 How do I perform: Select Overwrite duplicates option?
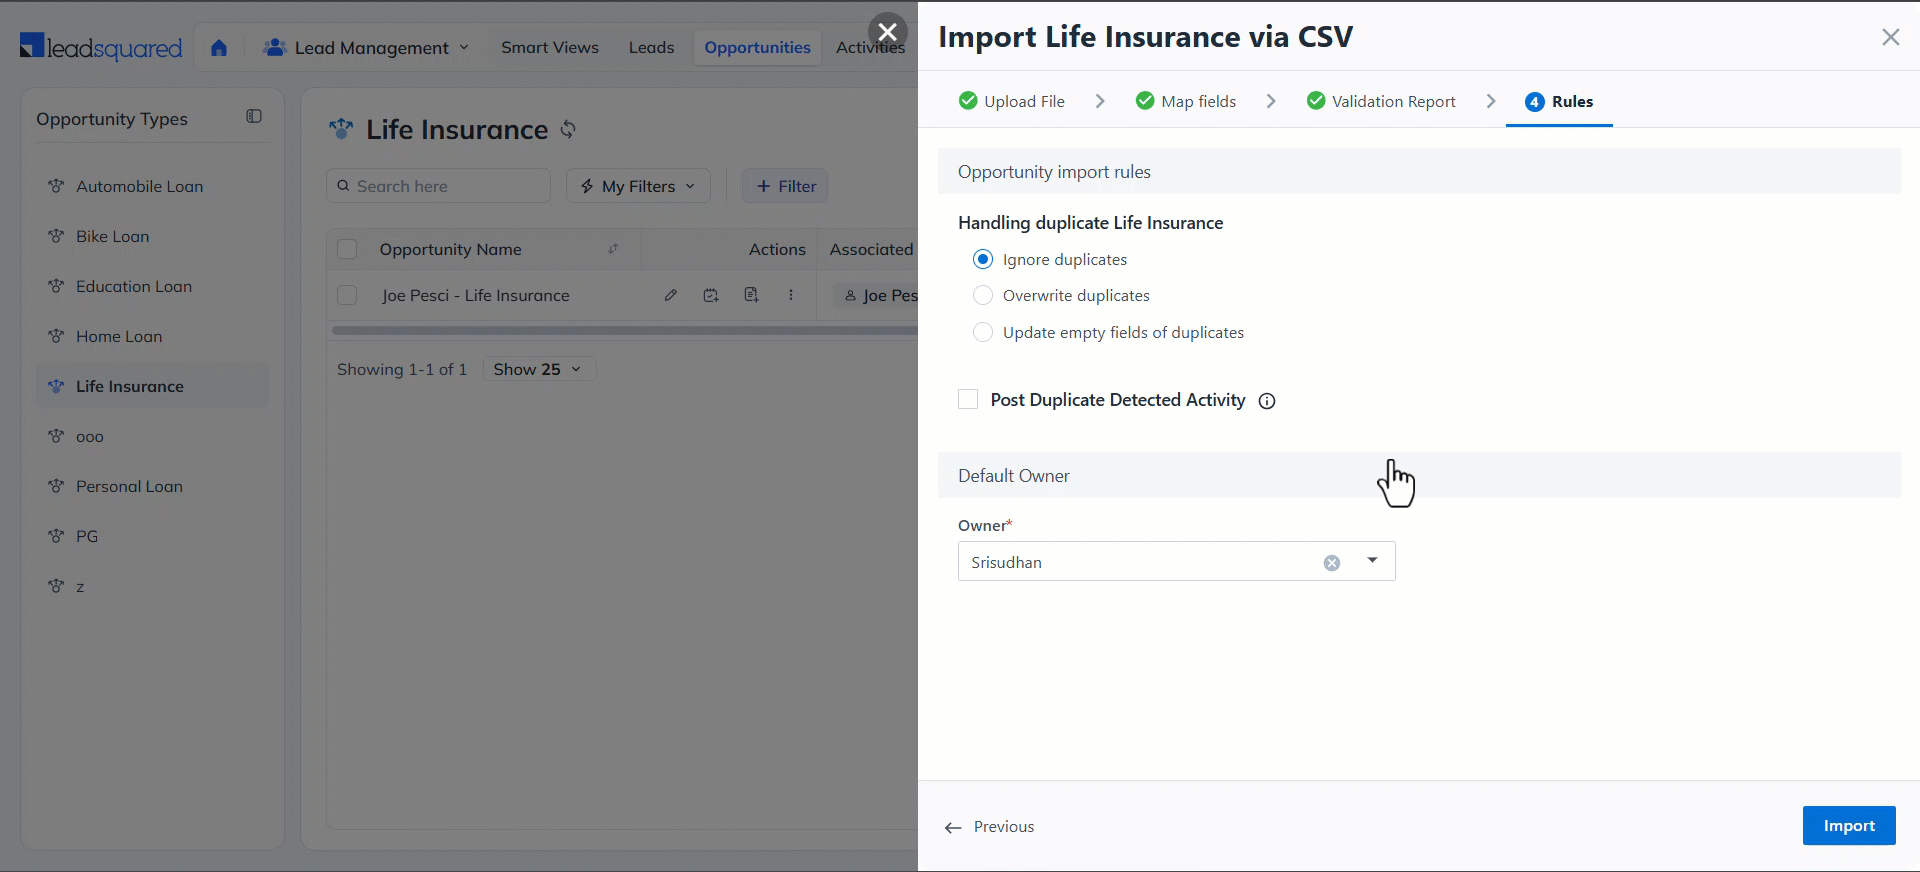pos(983,295)
